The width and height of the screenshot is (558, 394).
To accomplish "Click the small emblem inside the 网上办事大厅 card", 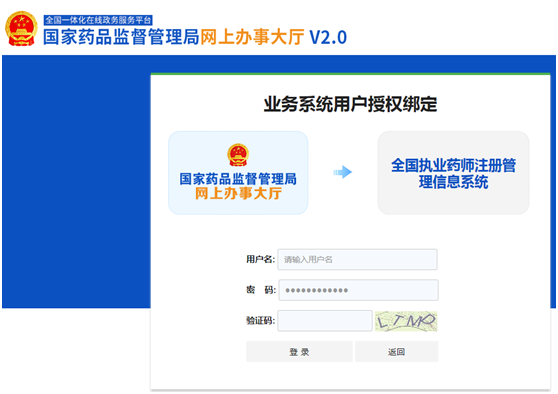I will pyautogui.click(x=238, y=155).
